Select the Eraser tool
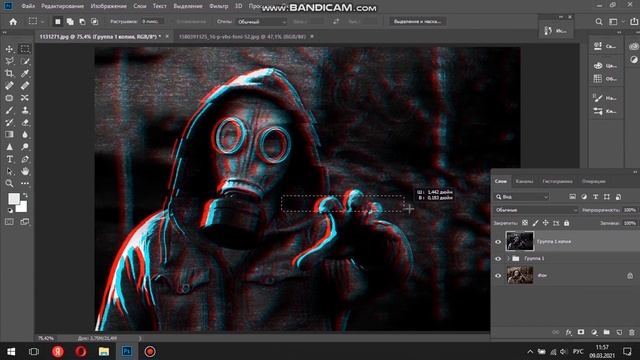640x360 pixels. 25,122
